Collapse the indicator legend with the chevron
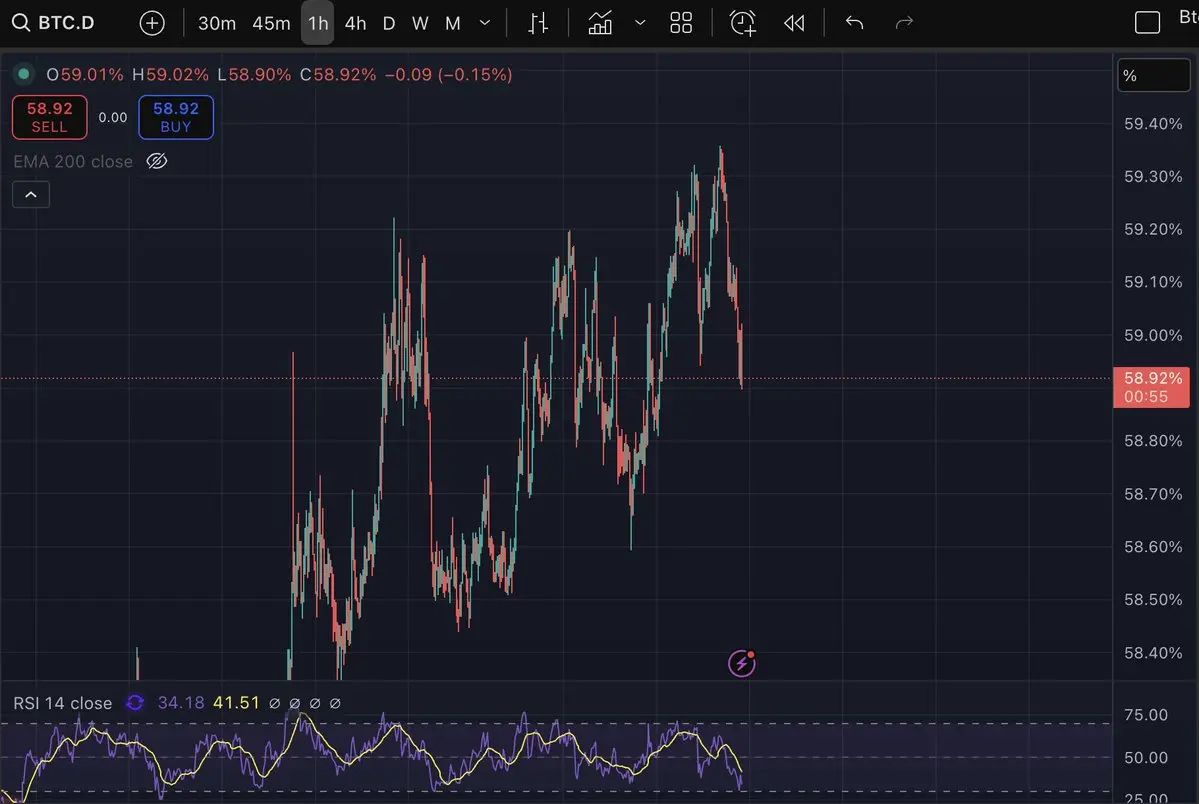The width and height of the screenshot is (1199, 804). [31, 194]
